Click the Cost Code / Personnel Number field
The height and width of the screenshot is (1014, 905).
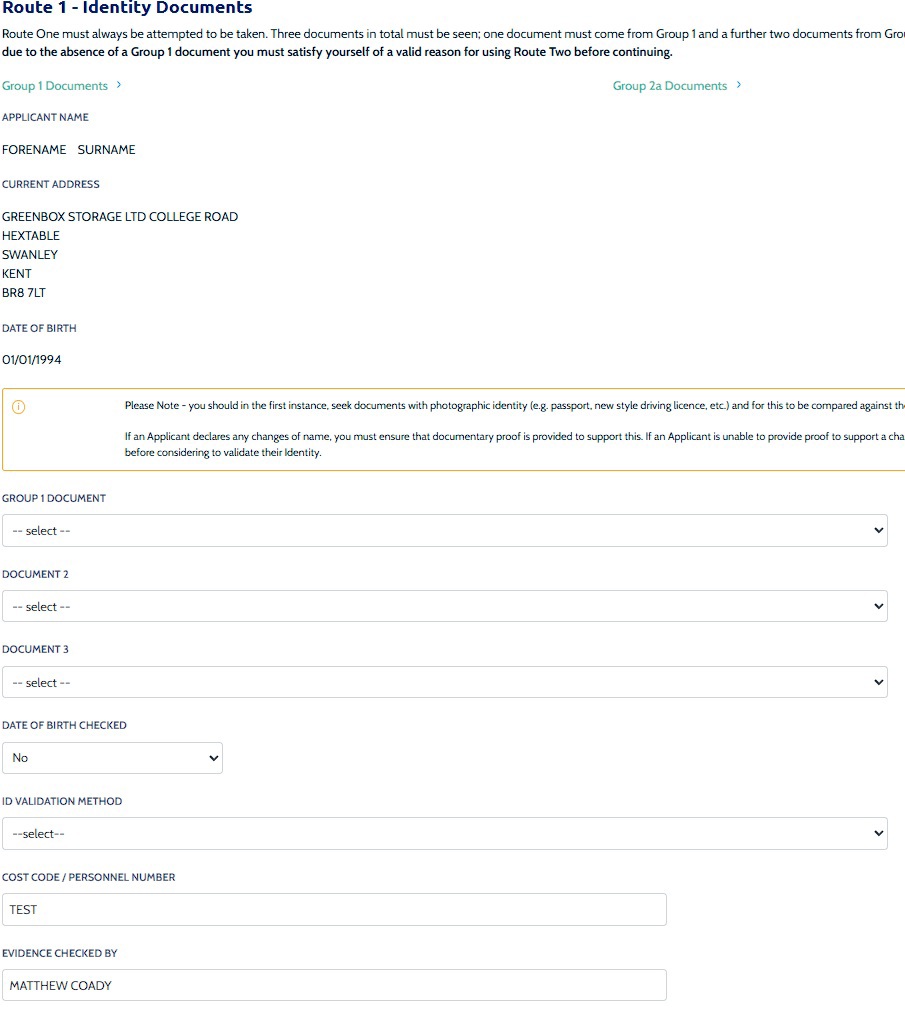click(334, 910)
